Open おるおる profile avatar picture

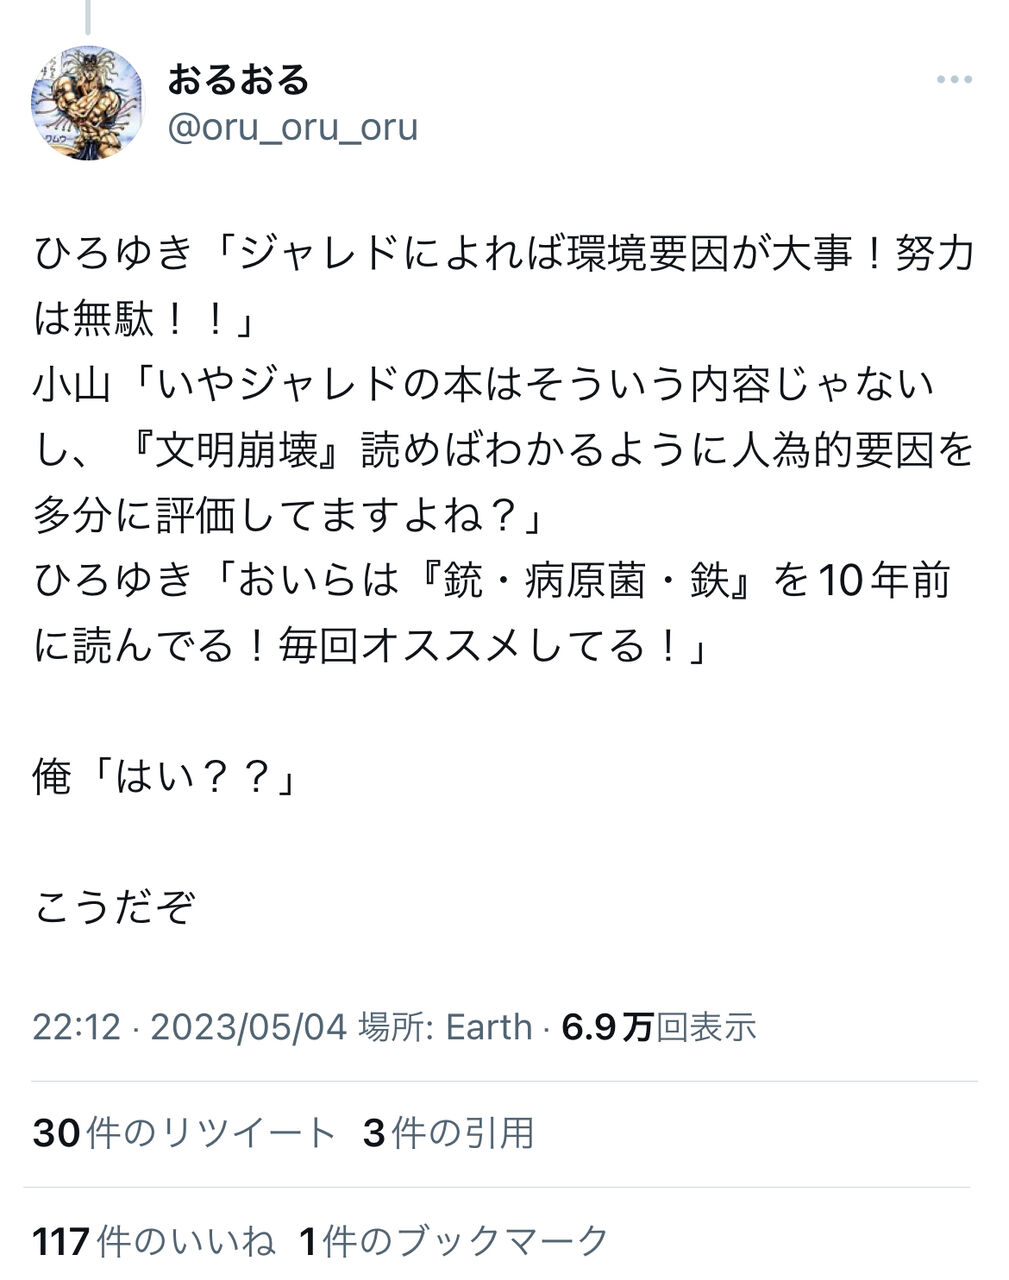click(88, 103)
